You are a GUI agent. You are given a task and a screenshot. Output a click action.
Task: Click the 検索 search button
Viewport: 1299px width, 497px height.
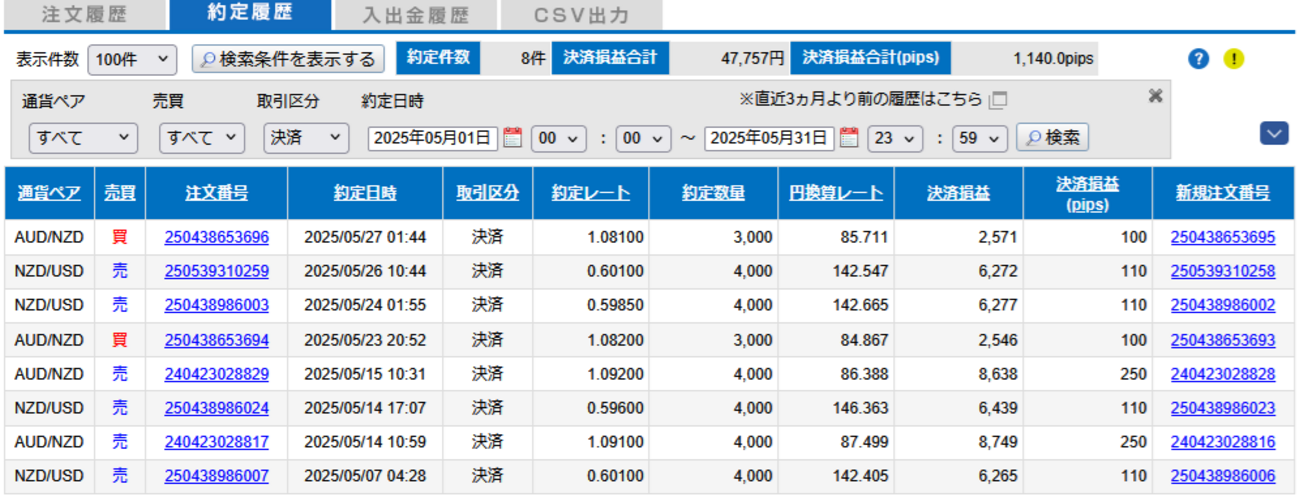1052,138
